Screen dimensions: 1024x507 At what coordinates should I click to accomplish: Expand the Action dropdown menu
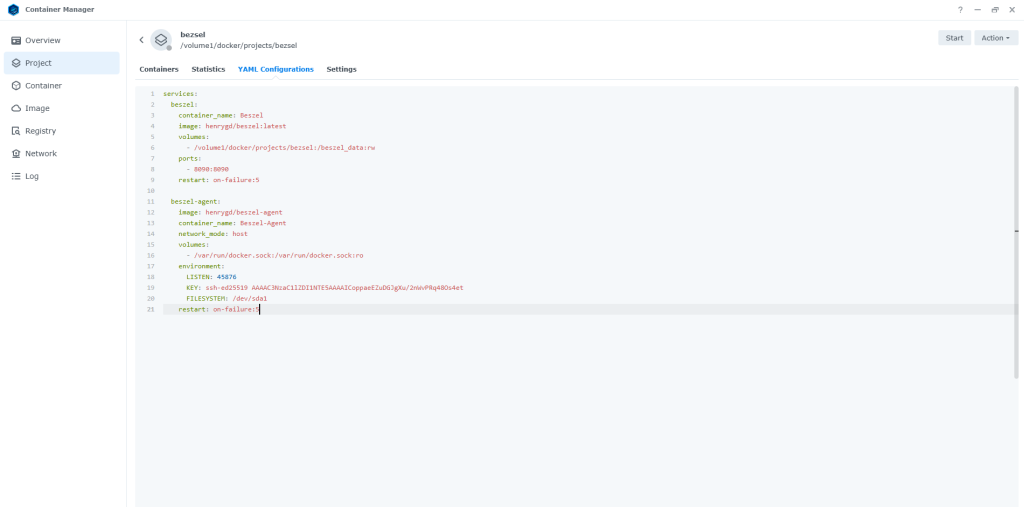point(995,38)
